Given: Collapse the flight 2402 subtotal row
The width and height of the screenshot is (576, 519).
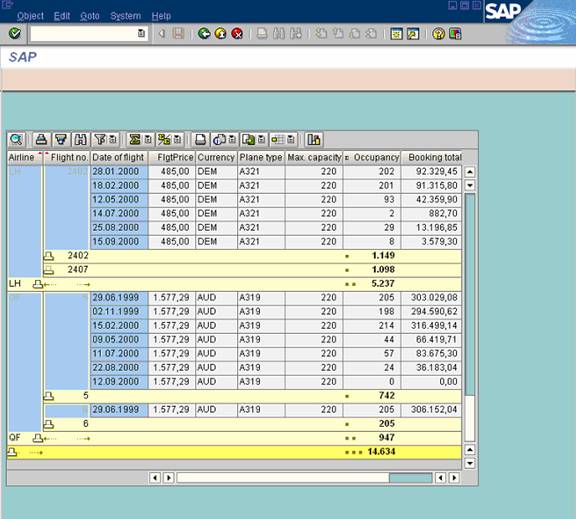Looking at the screenshot, I should click(x=48, y=256).
